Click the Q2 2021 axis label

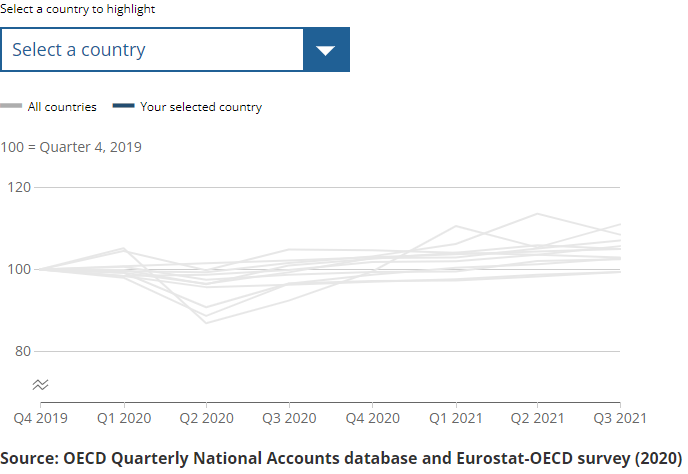538,416
